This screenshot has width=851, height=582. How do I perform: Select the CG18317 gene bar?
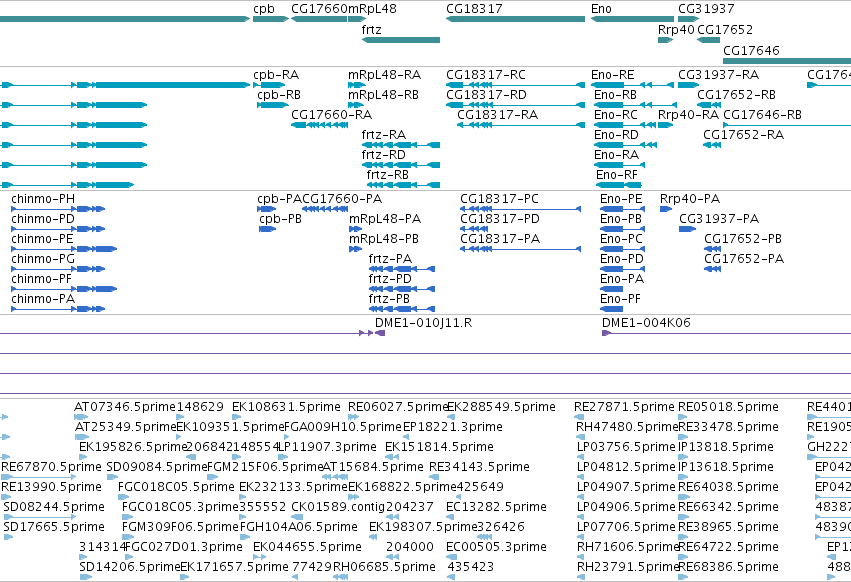click(516, 19)
